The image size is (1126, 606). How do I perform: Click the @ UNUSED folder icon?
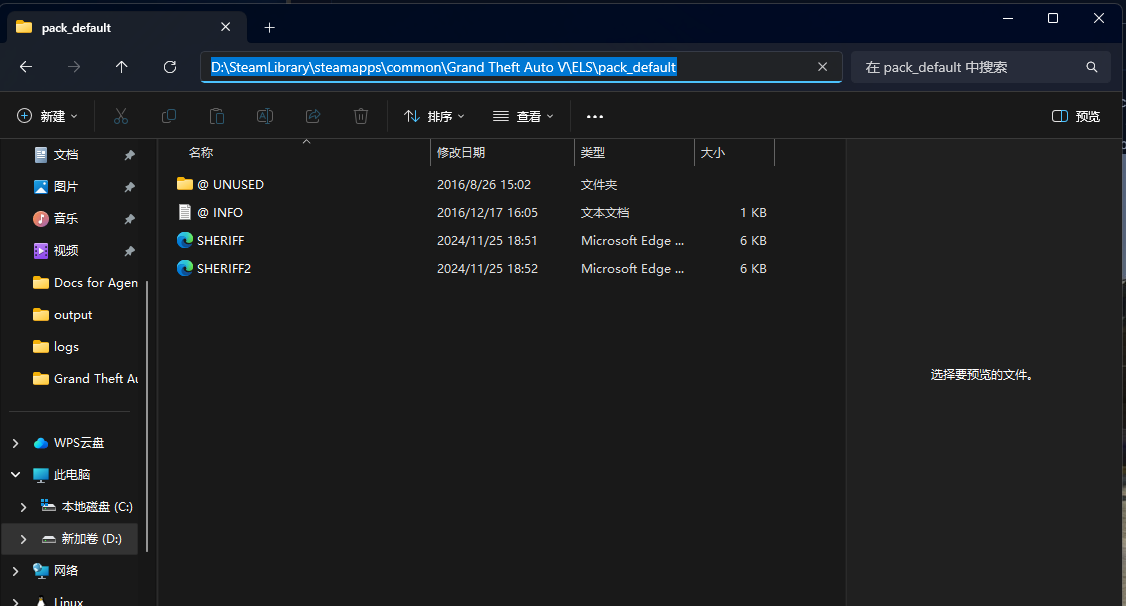click(185, 184)
